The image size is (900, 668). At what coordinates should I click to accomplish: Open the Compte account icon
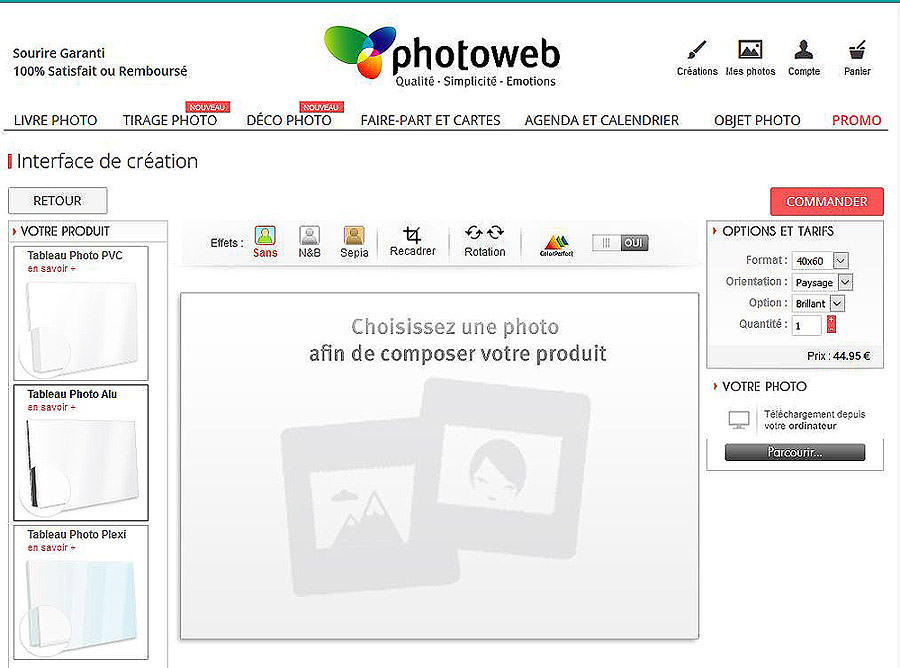(x=804, y=55)
